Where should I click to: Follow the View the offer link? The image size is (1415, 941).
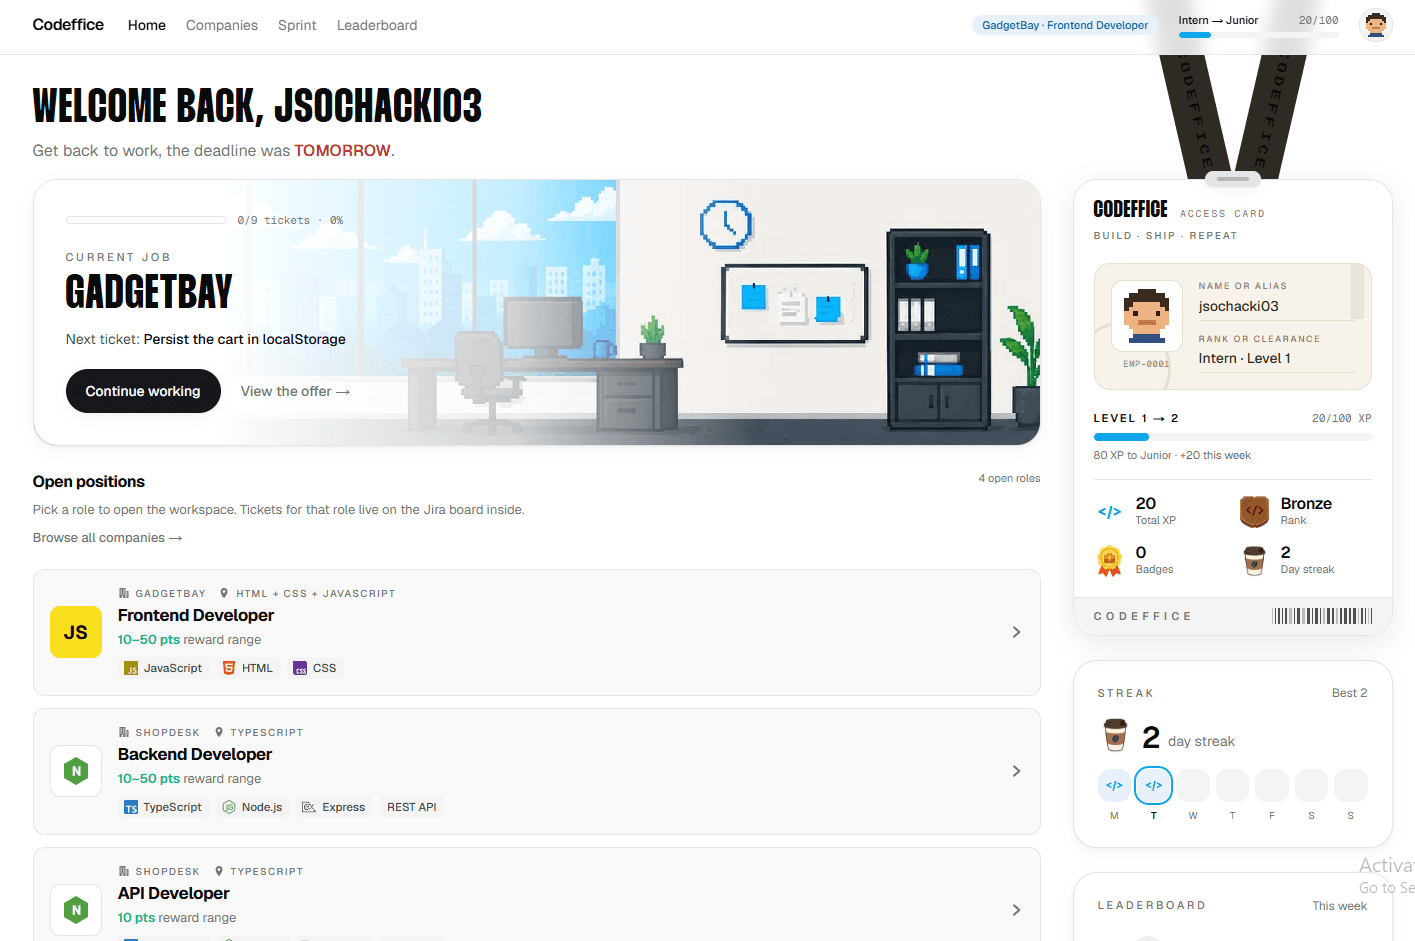click(295, 391)
